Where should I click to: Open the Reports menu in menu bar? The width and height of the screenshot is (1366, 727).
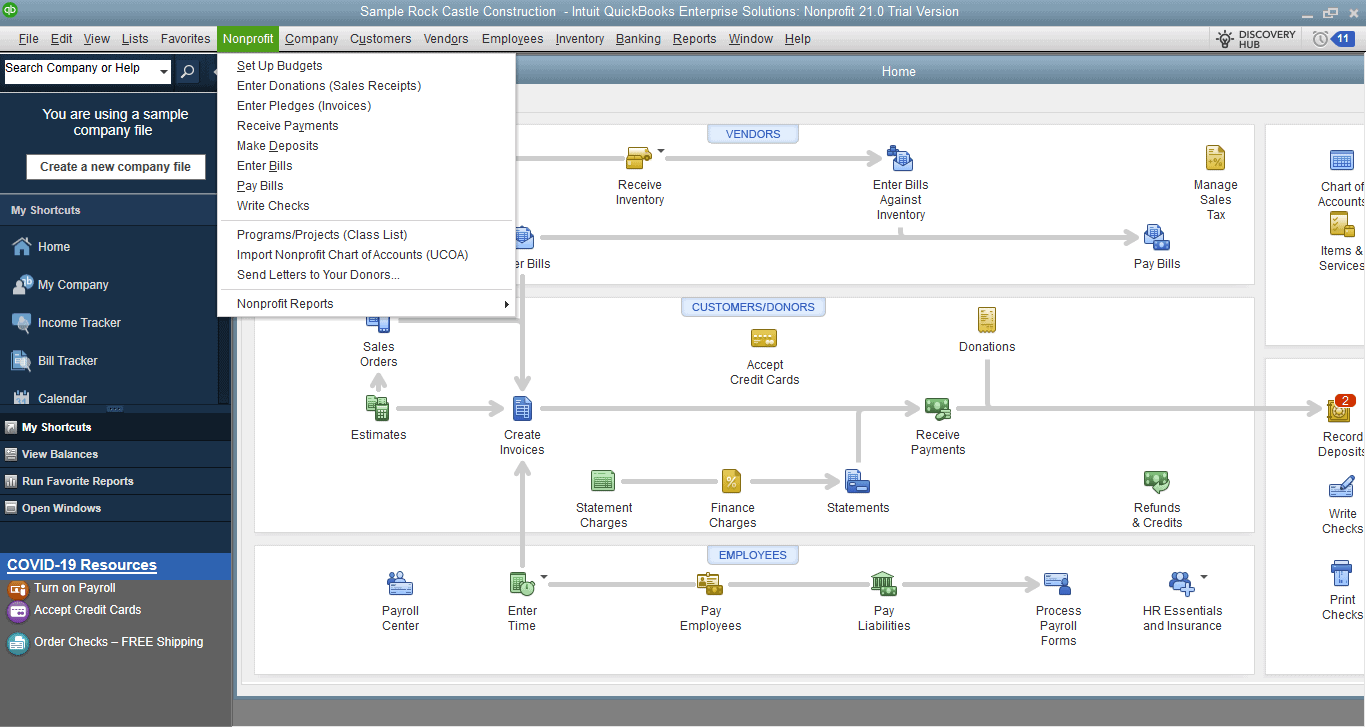[694, 39]
